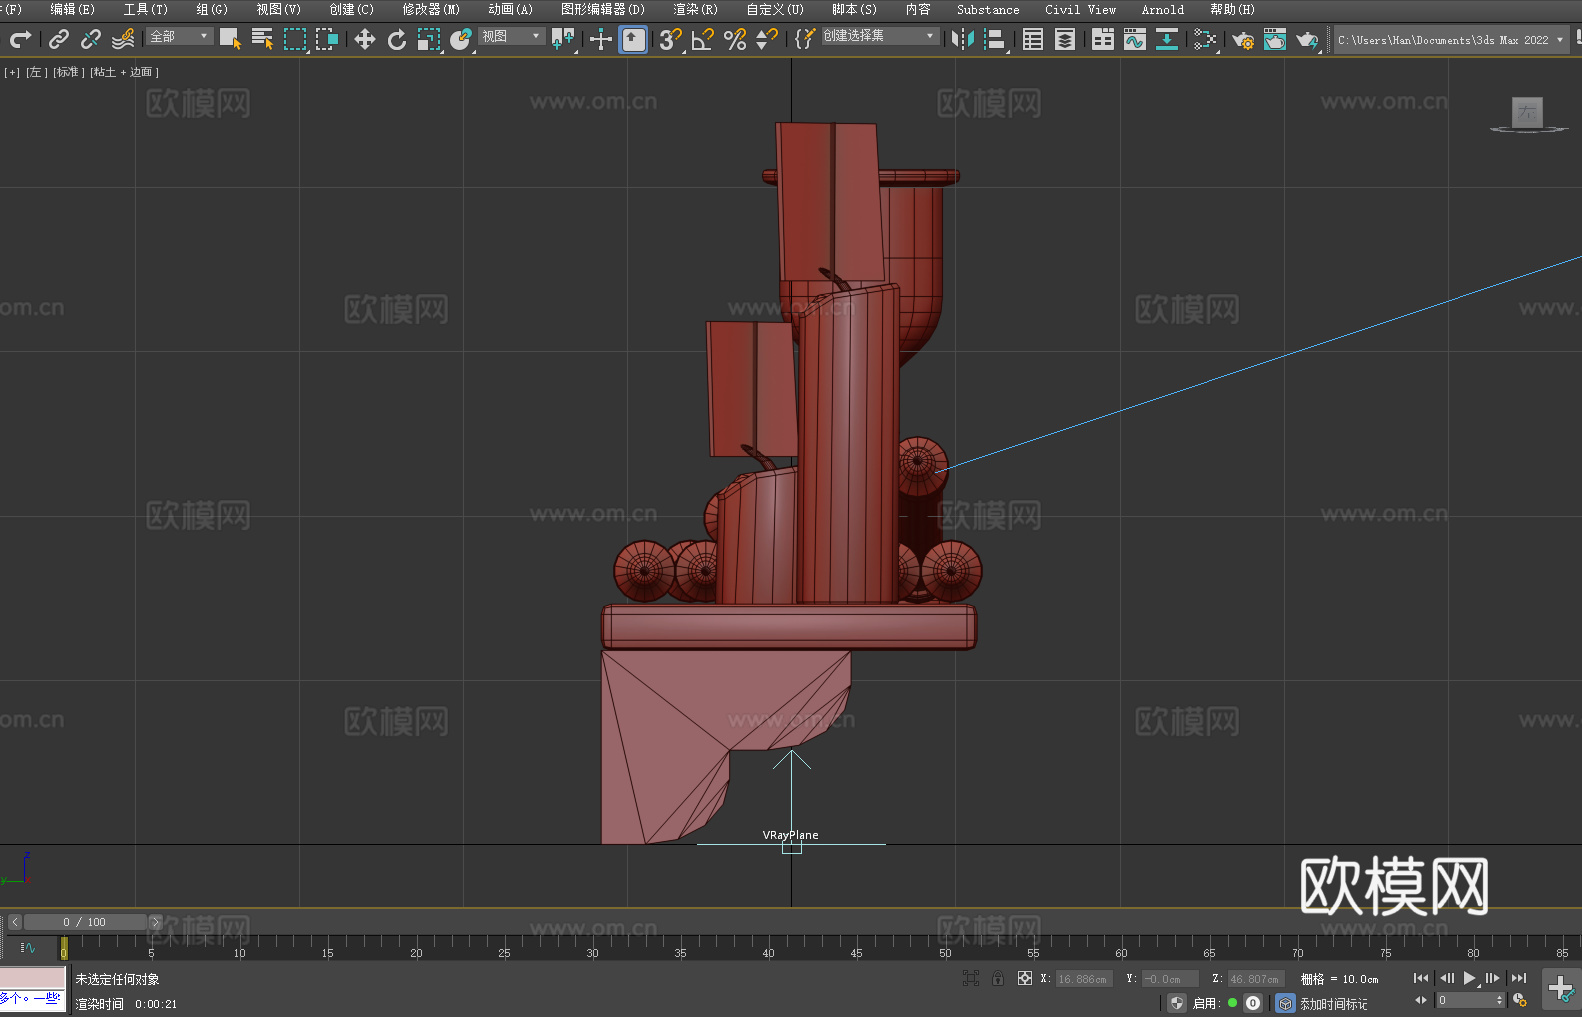Screen dimensions: 1582x1017
Task: Open the Schematic View icon
Action: click(1167, 39)
